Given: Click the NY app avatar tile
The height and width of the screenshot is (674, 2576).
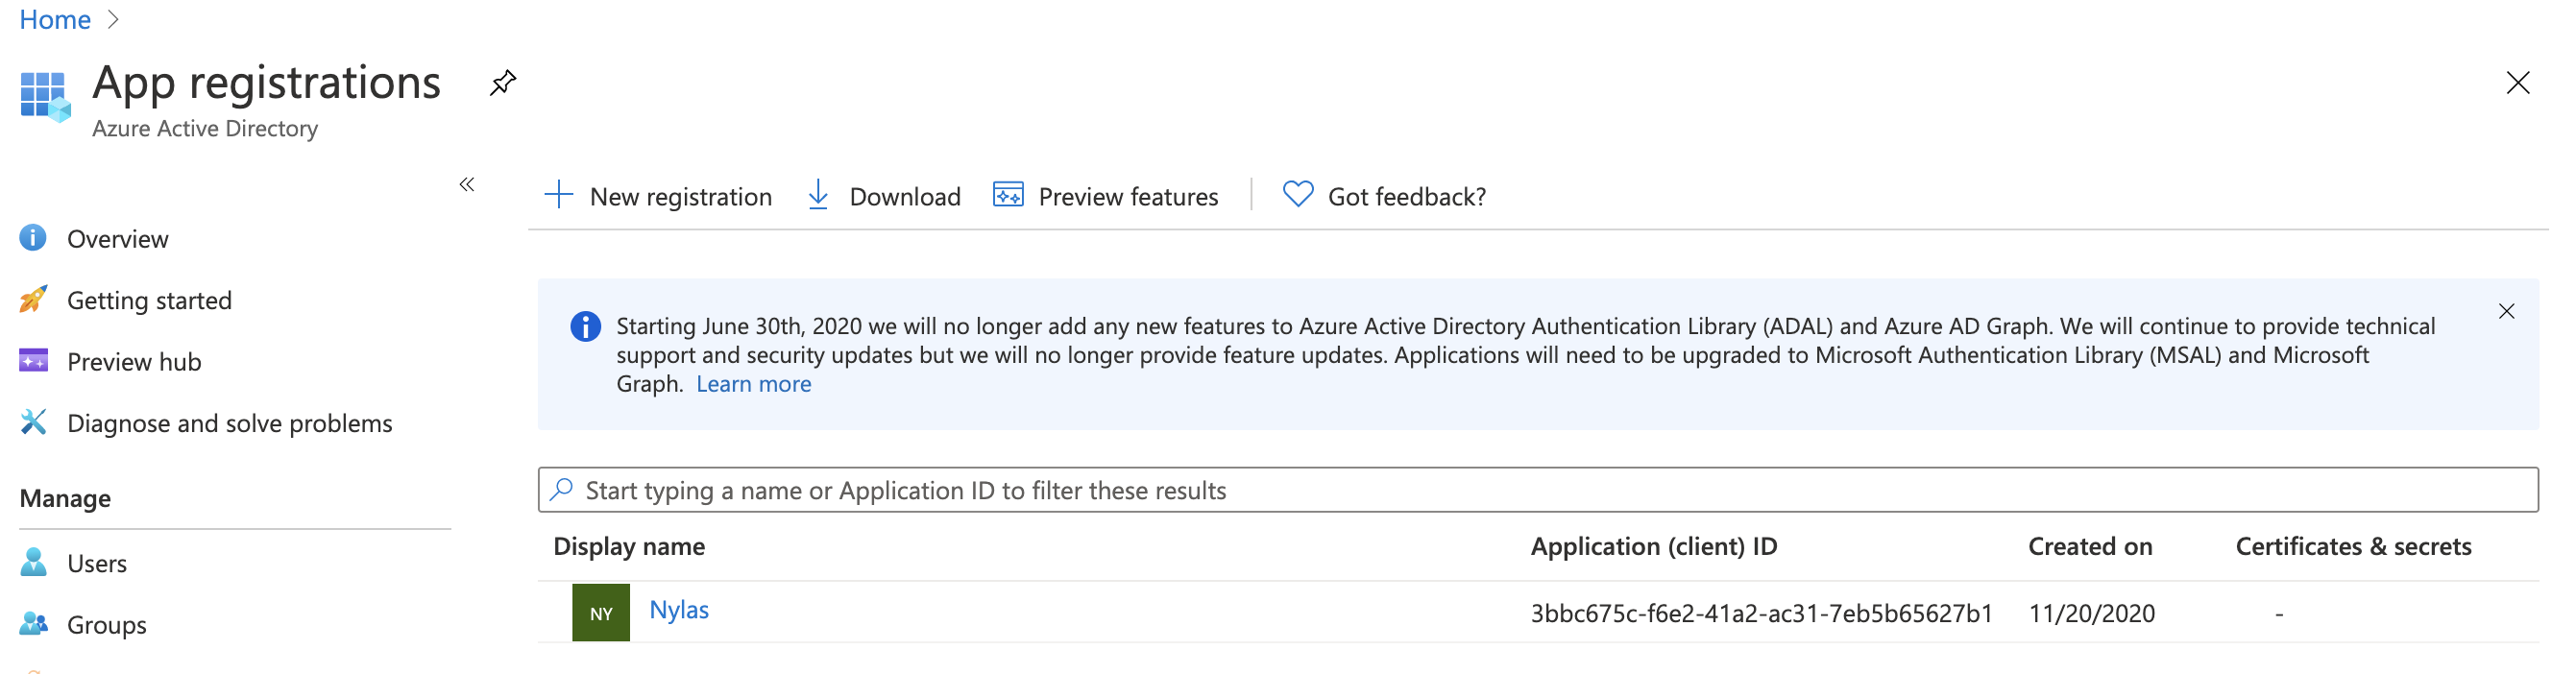Looking at the screenshot, I should coord(601,613).
